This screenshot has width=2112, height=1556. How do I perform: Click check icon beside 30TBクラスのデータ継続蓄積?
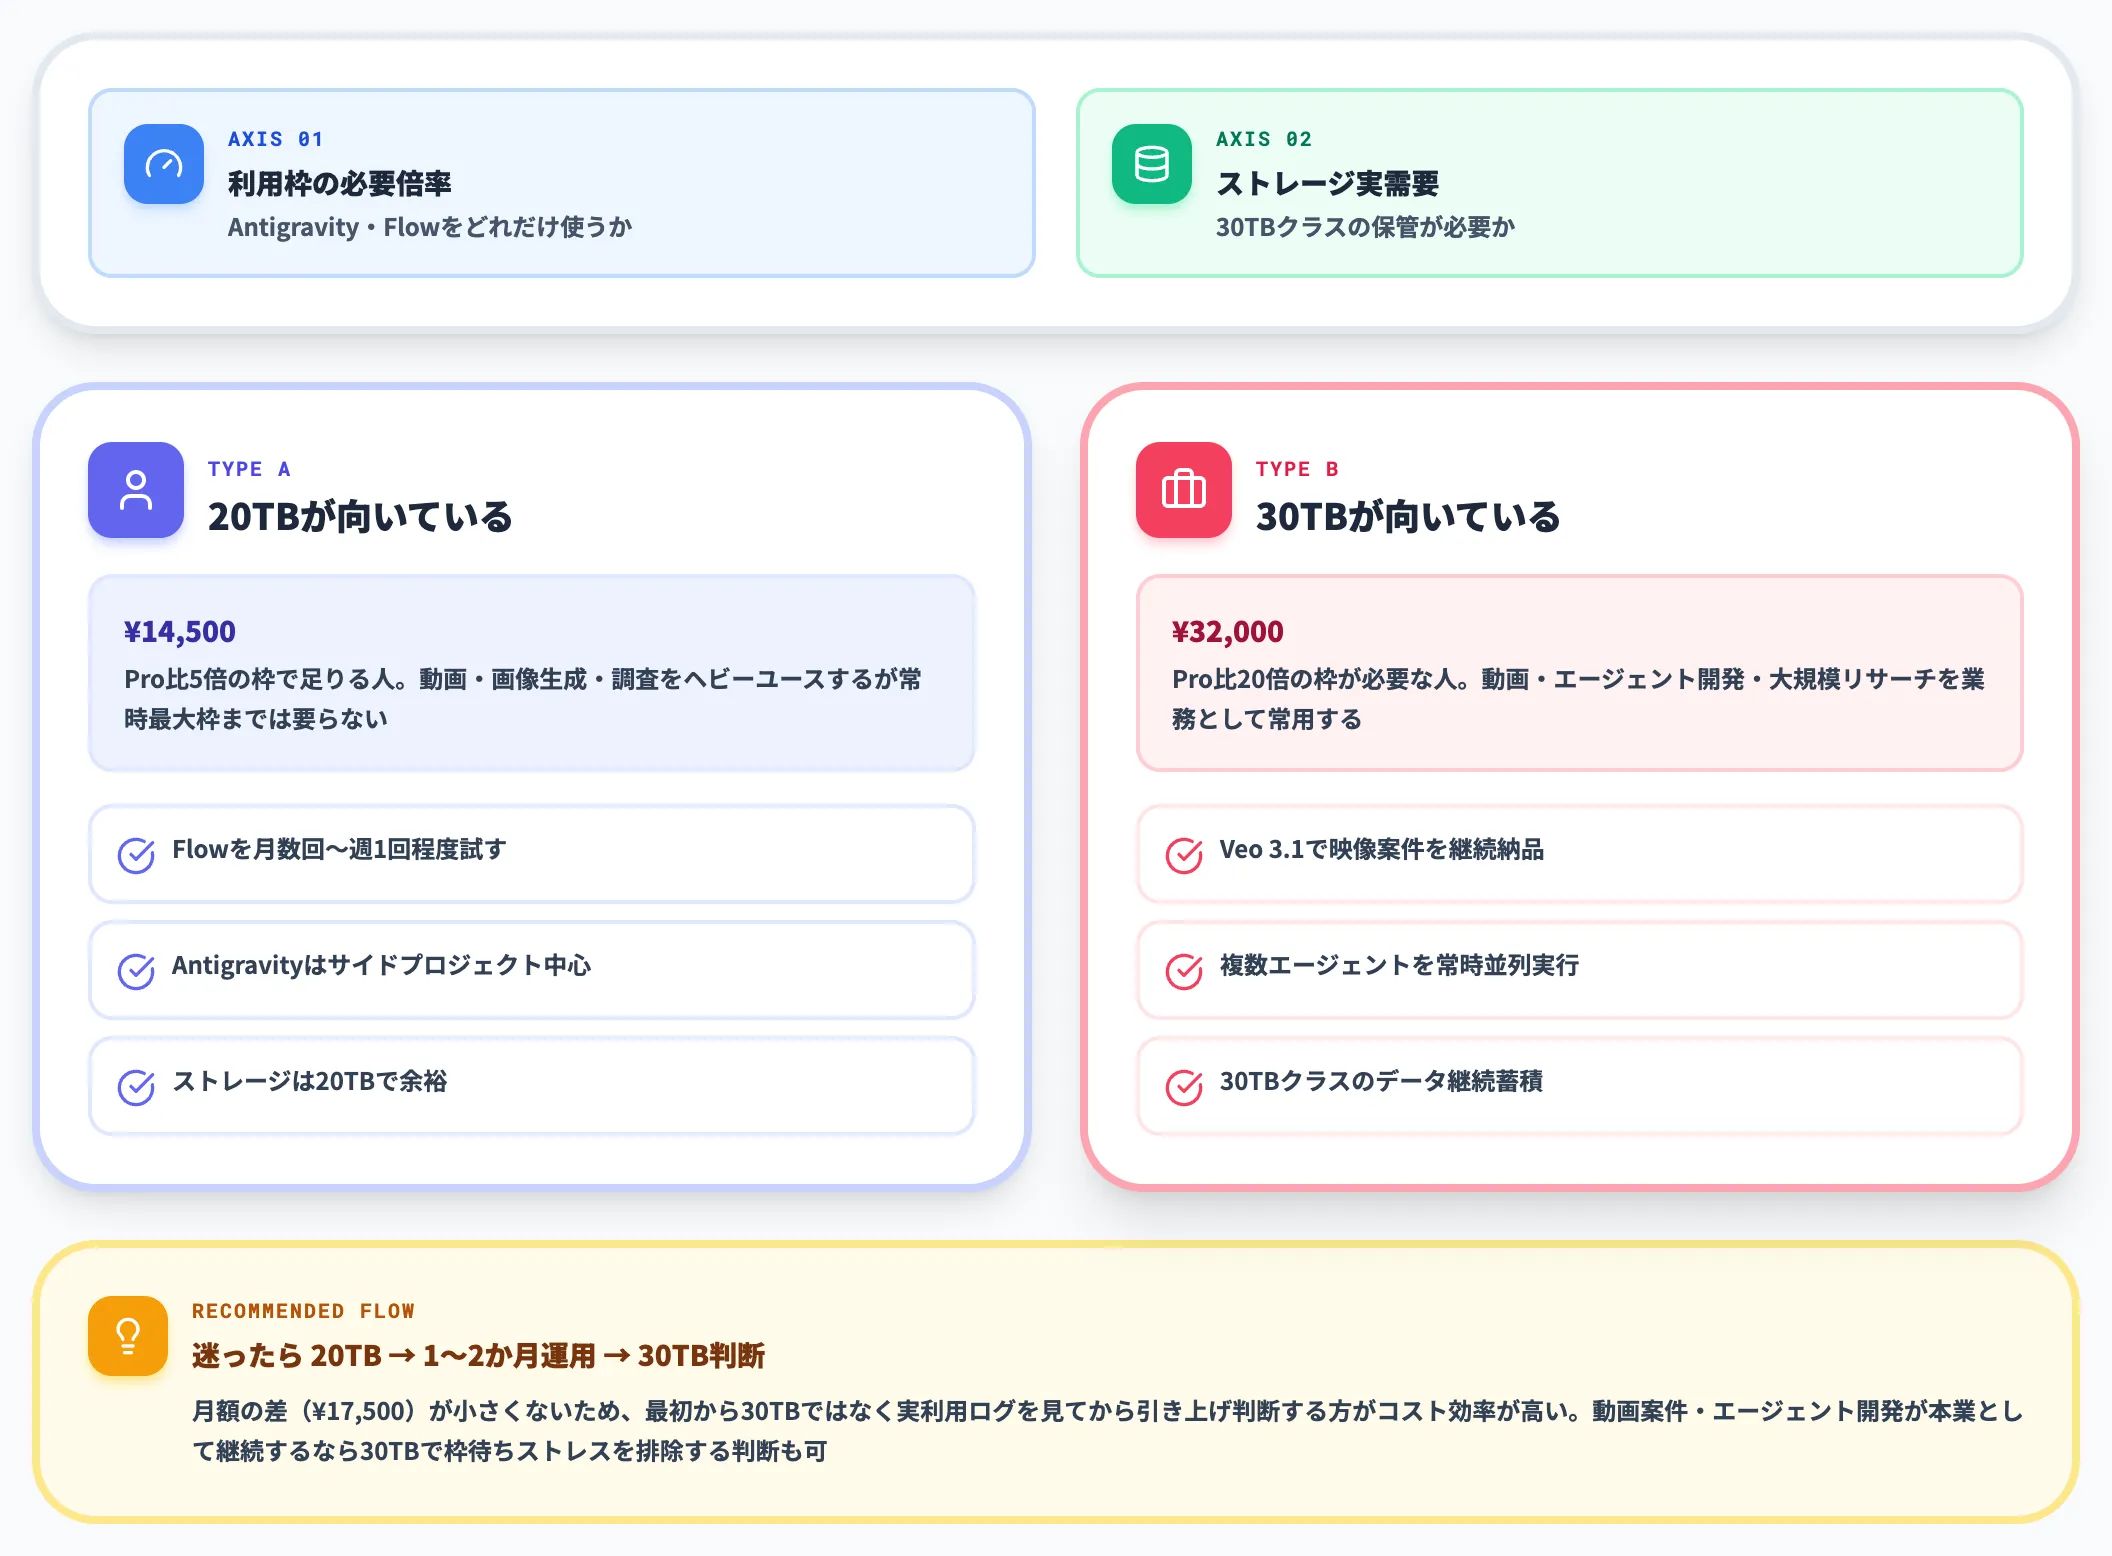1184,1087
